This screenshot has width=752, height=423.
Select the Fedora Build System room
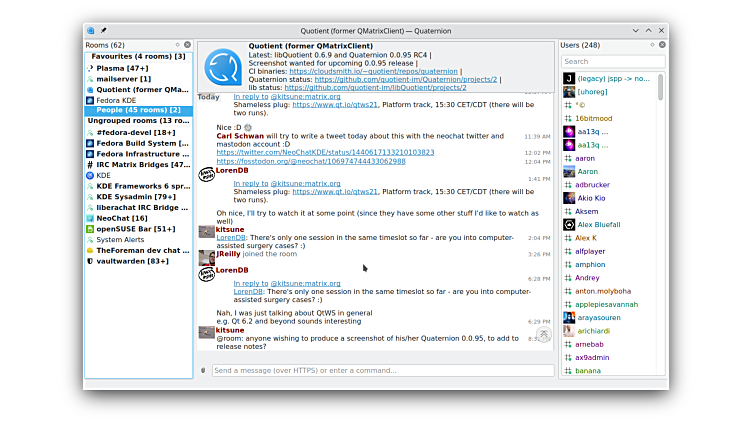click(x=142, y=143)
